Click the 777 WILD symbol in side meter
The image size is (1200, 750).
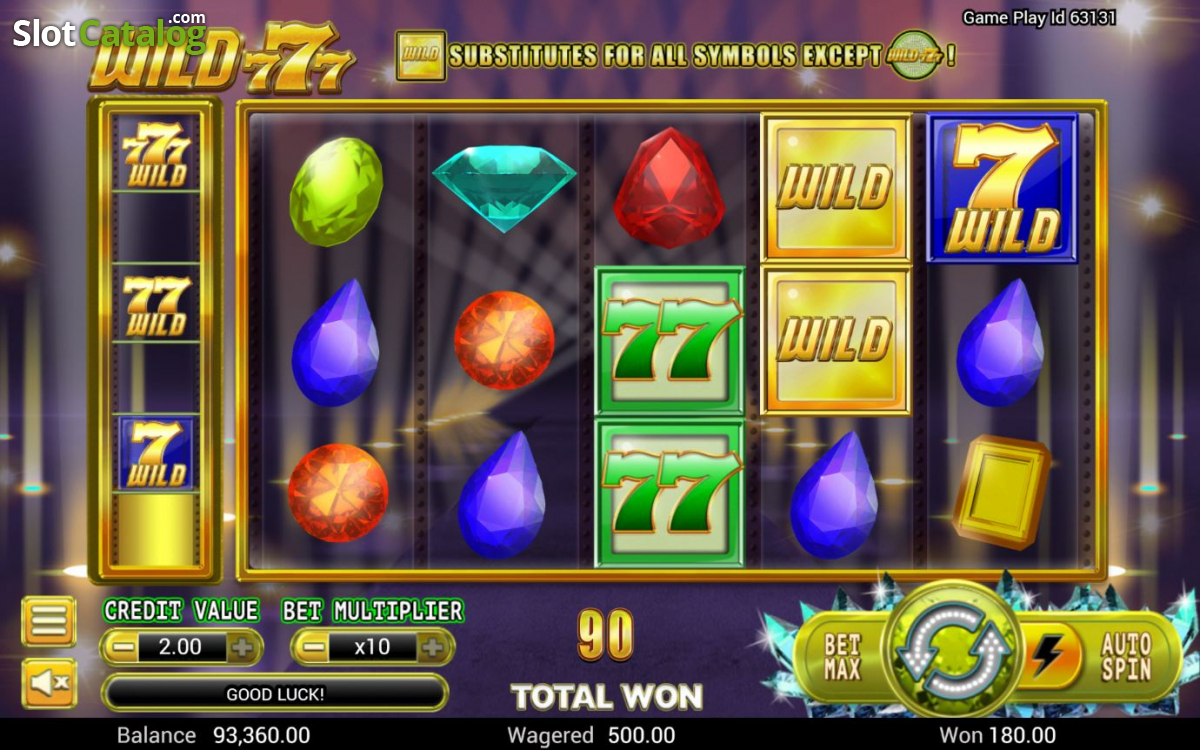(x=155, y=153)
